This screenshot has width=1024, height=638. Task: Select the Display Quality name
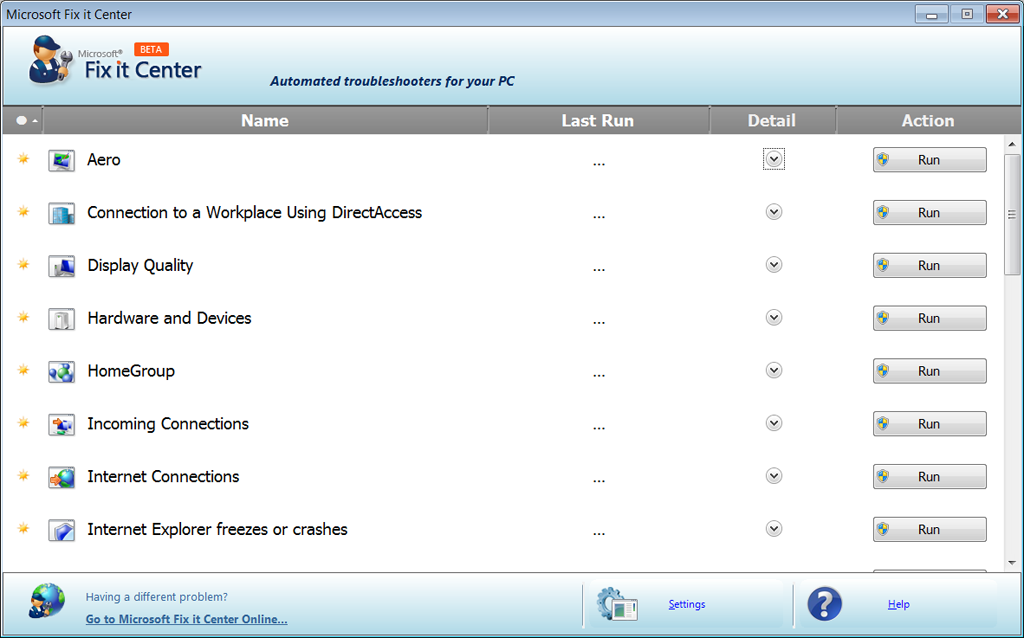[x=140, y=266]
